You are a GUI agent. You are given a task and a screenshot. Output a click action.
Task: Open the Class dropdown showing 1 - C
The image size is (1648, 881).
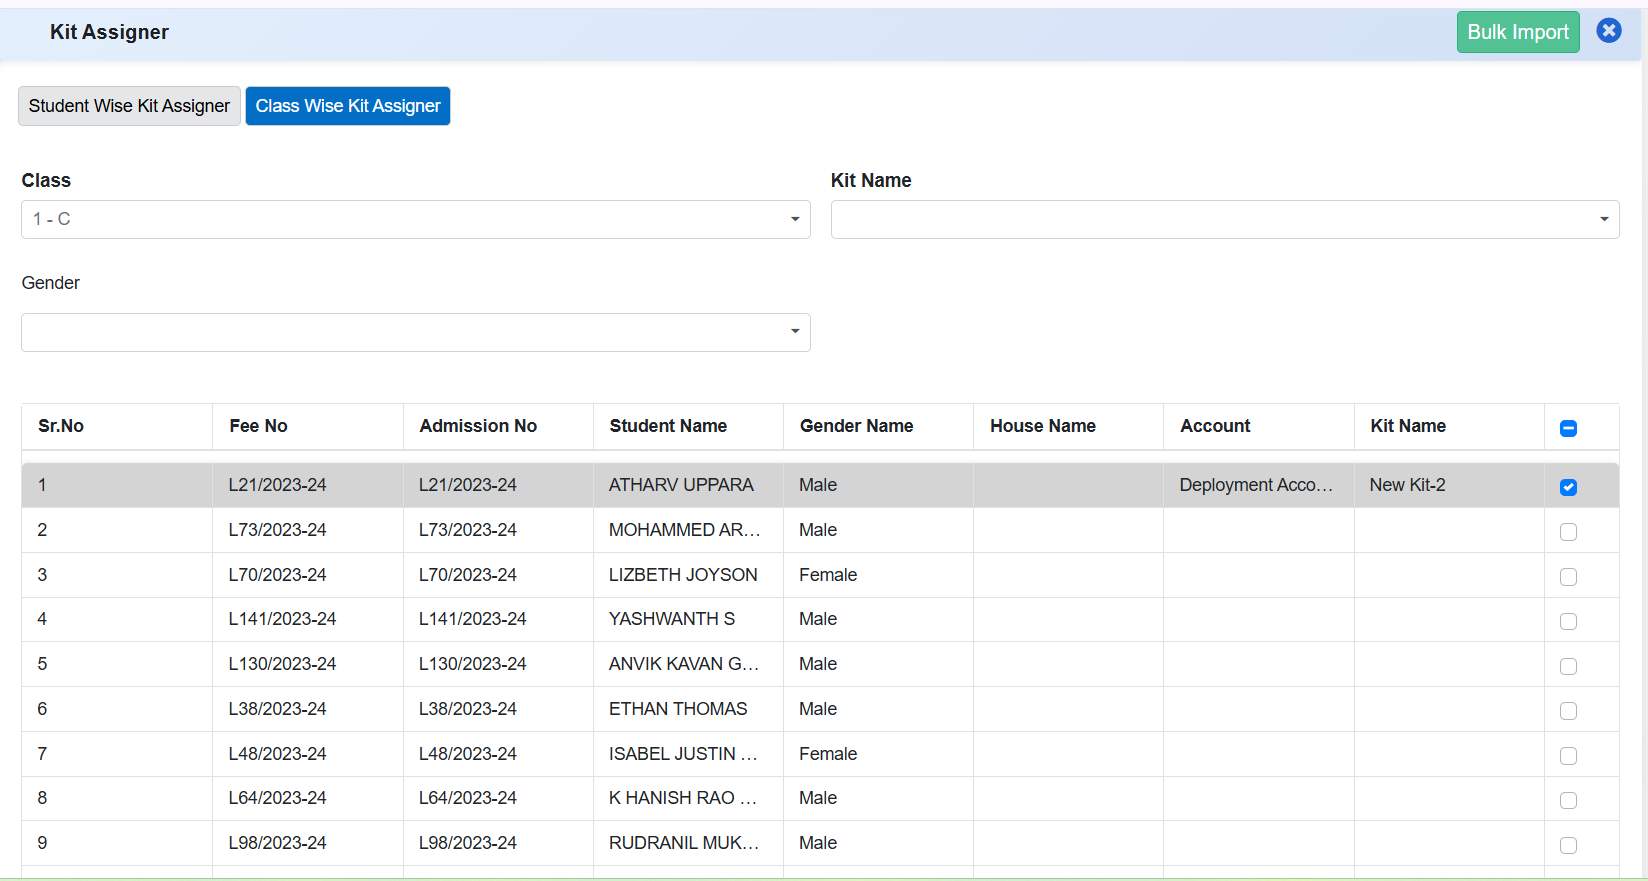tap(415, 219)
